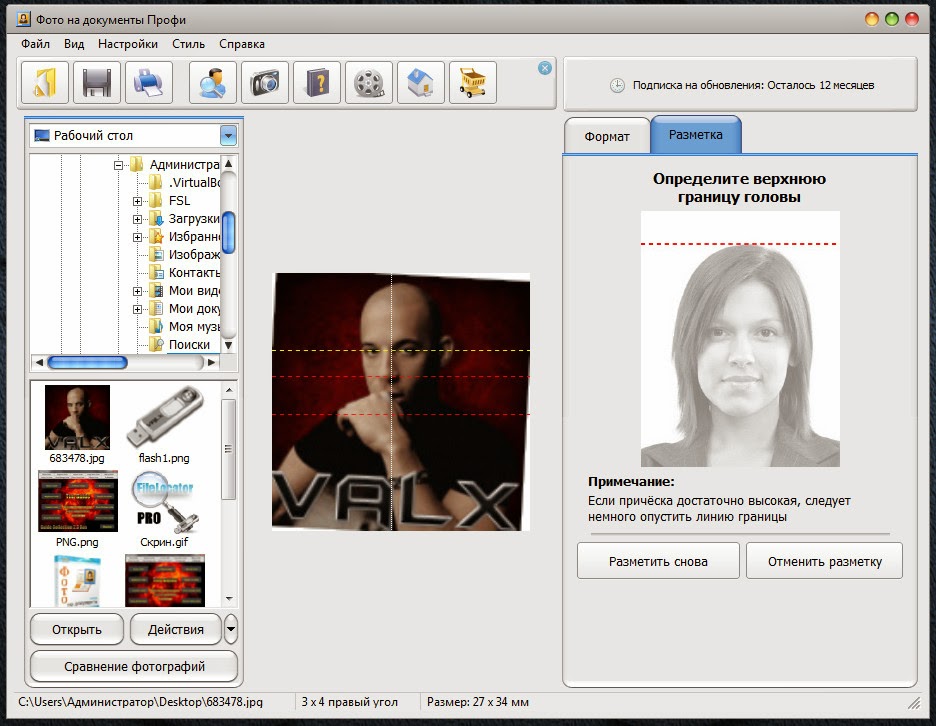
Task: Click the folder tree scroll left arrow
Action: pos(39,362)
